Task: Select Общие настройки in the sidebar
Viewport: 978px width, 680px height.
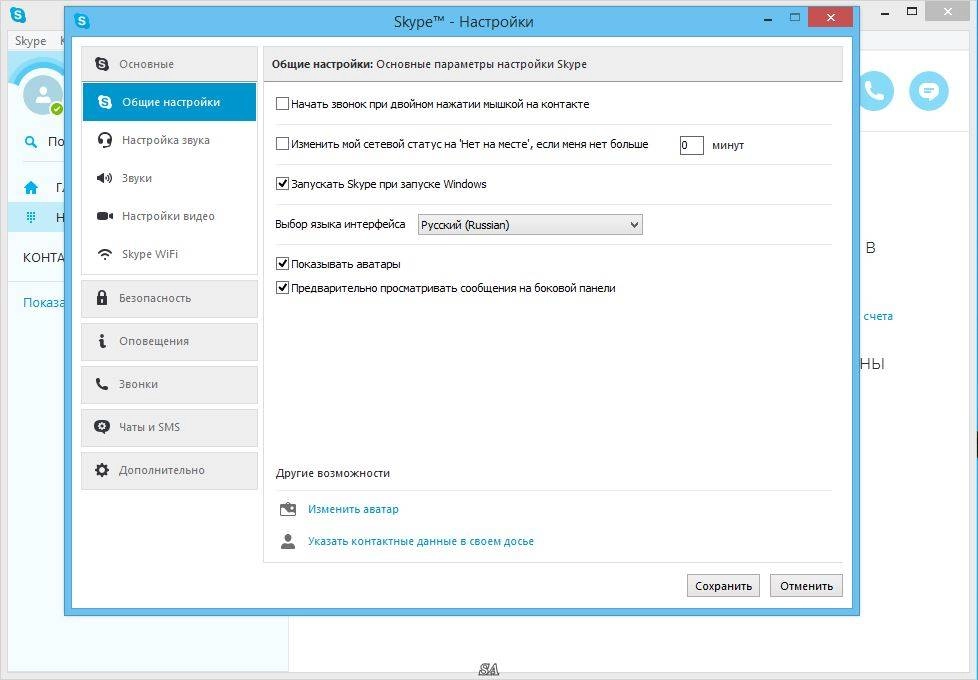Action: click(169, 102)
